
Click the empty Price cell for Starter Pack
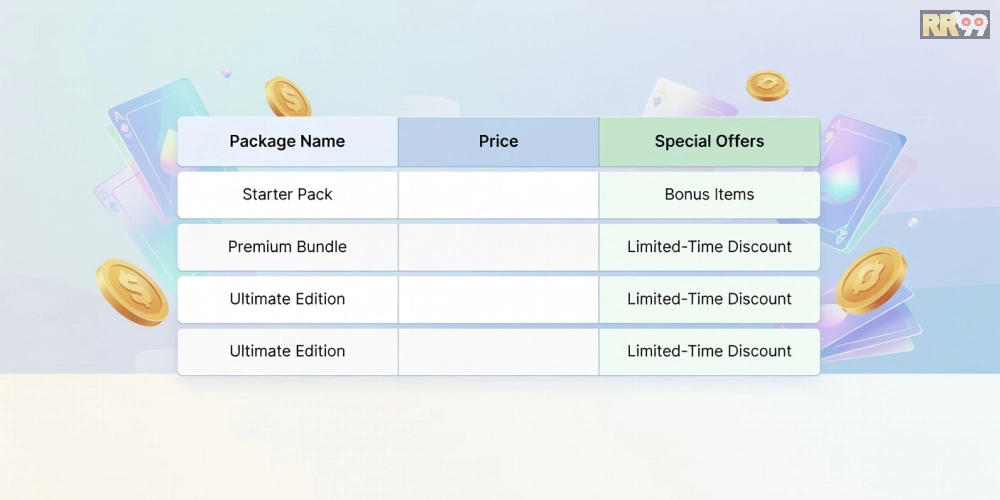coord(498,195)
